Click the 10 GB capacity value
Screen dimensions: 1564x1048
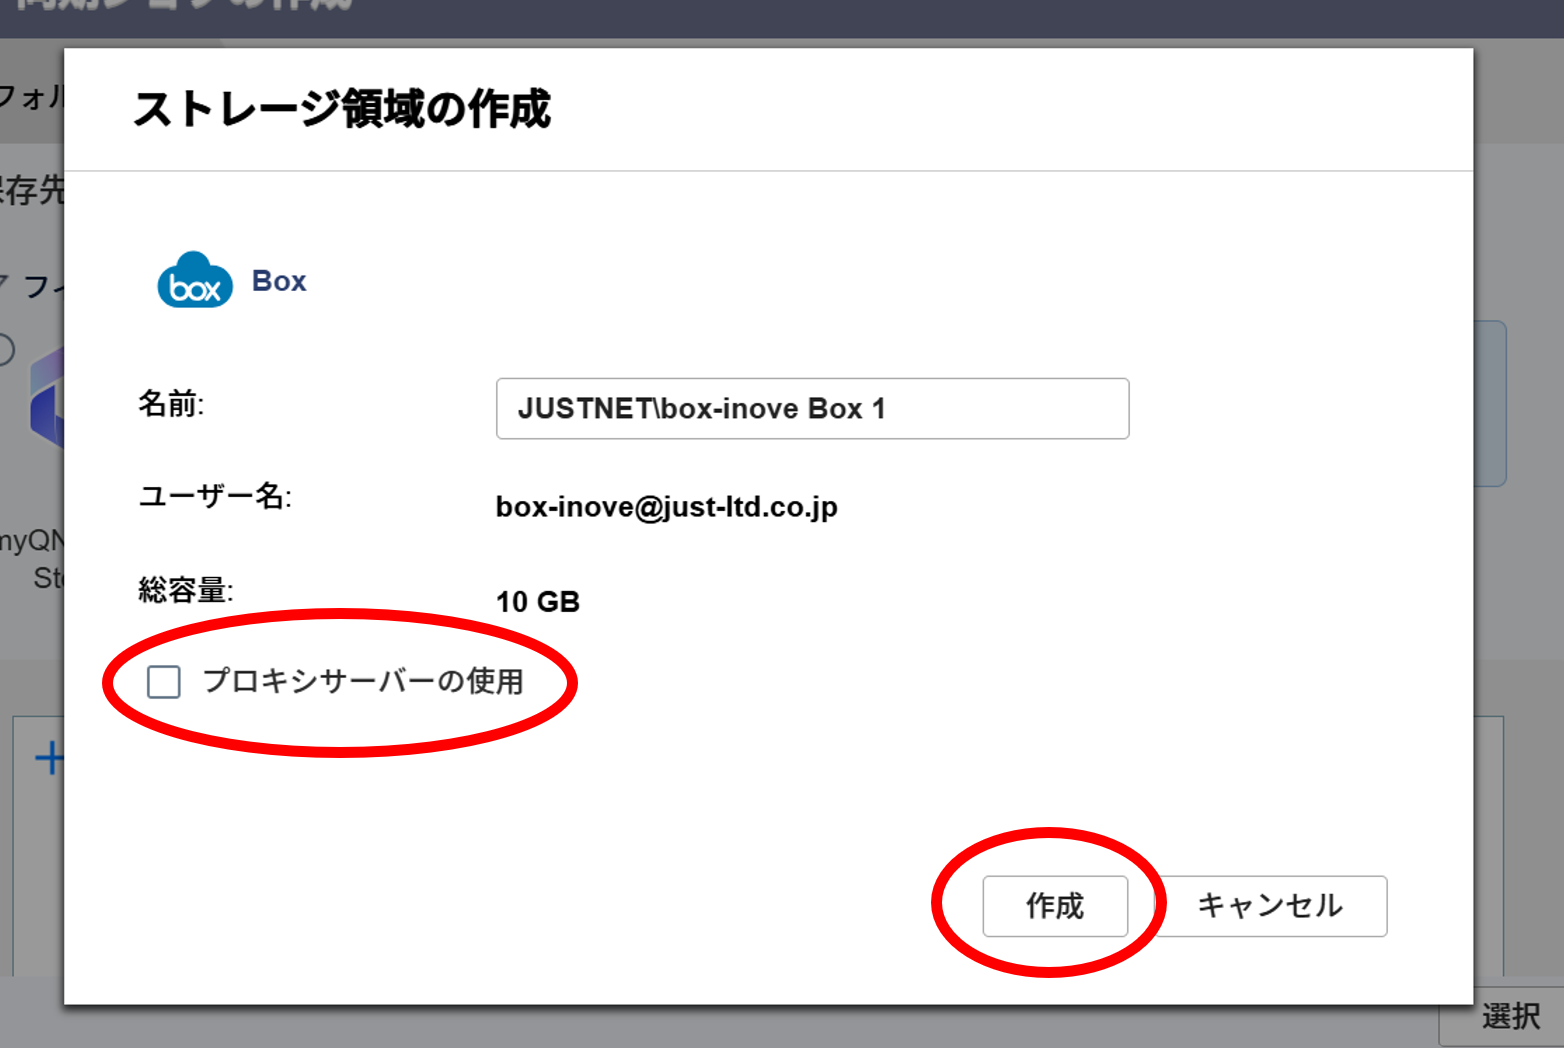pyautogui.click(x=538, y=602)
